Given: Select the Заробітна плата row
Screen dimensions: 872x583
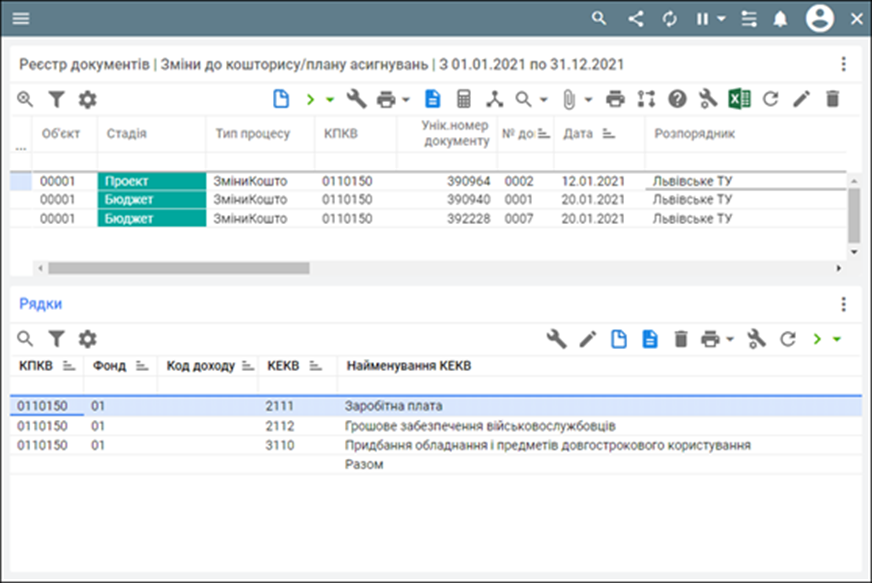Looking at the screenshot, I should pos(394,406).
